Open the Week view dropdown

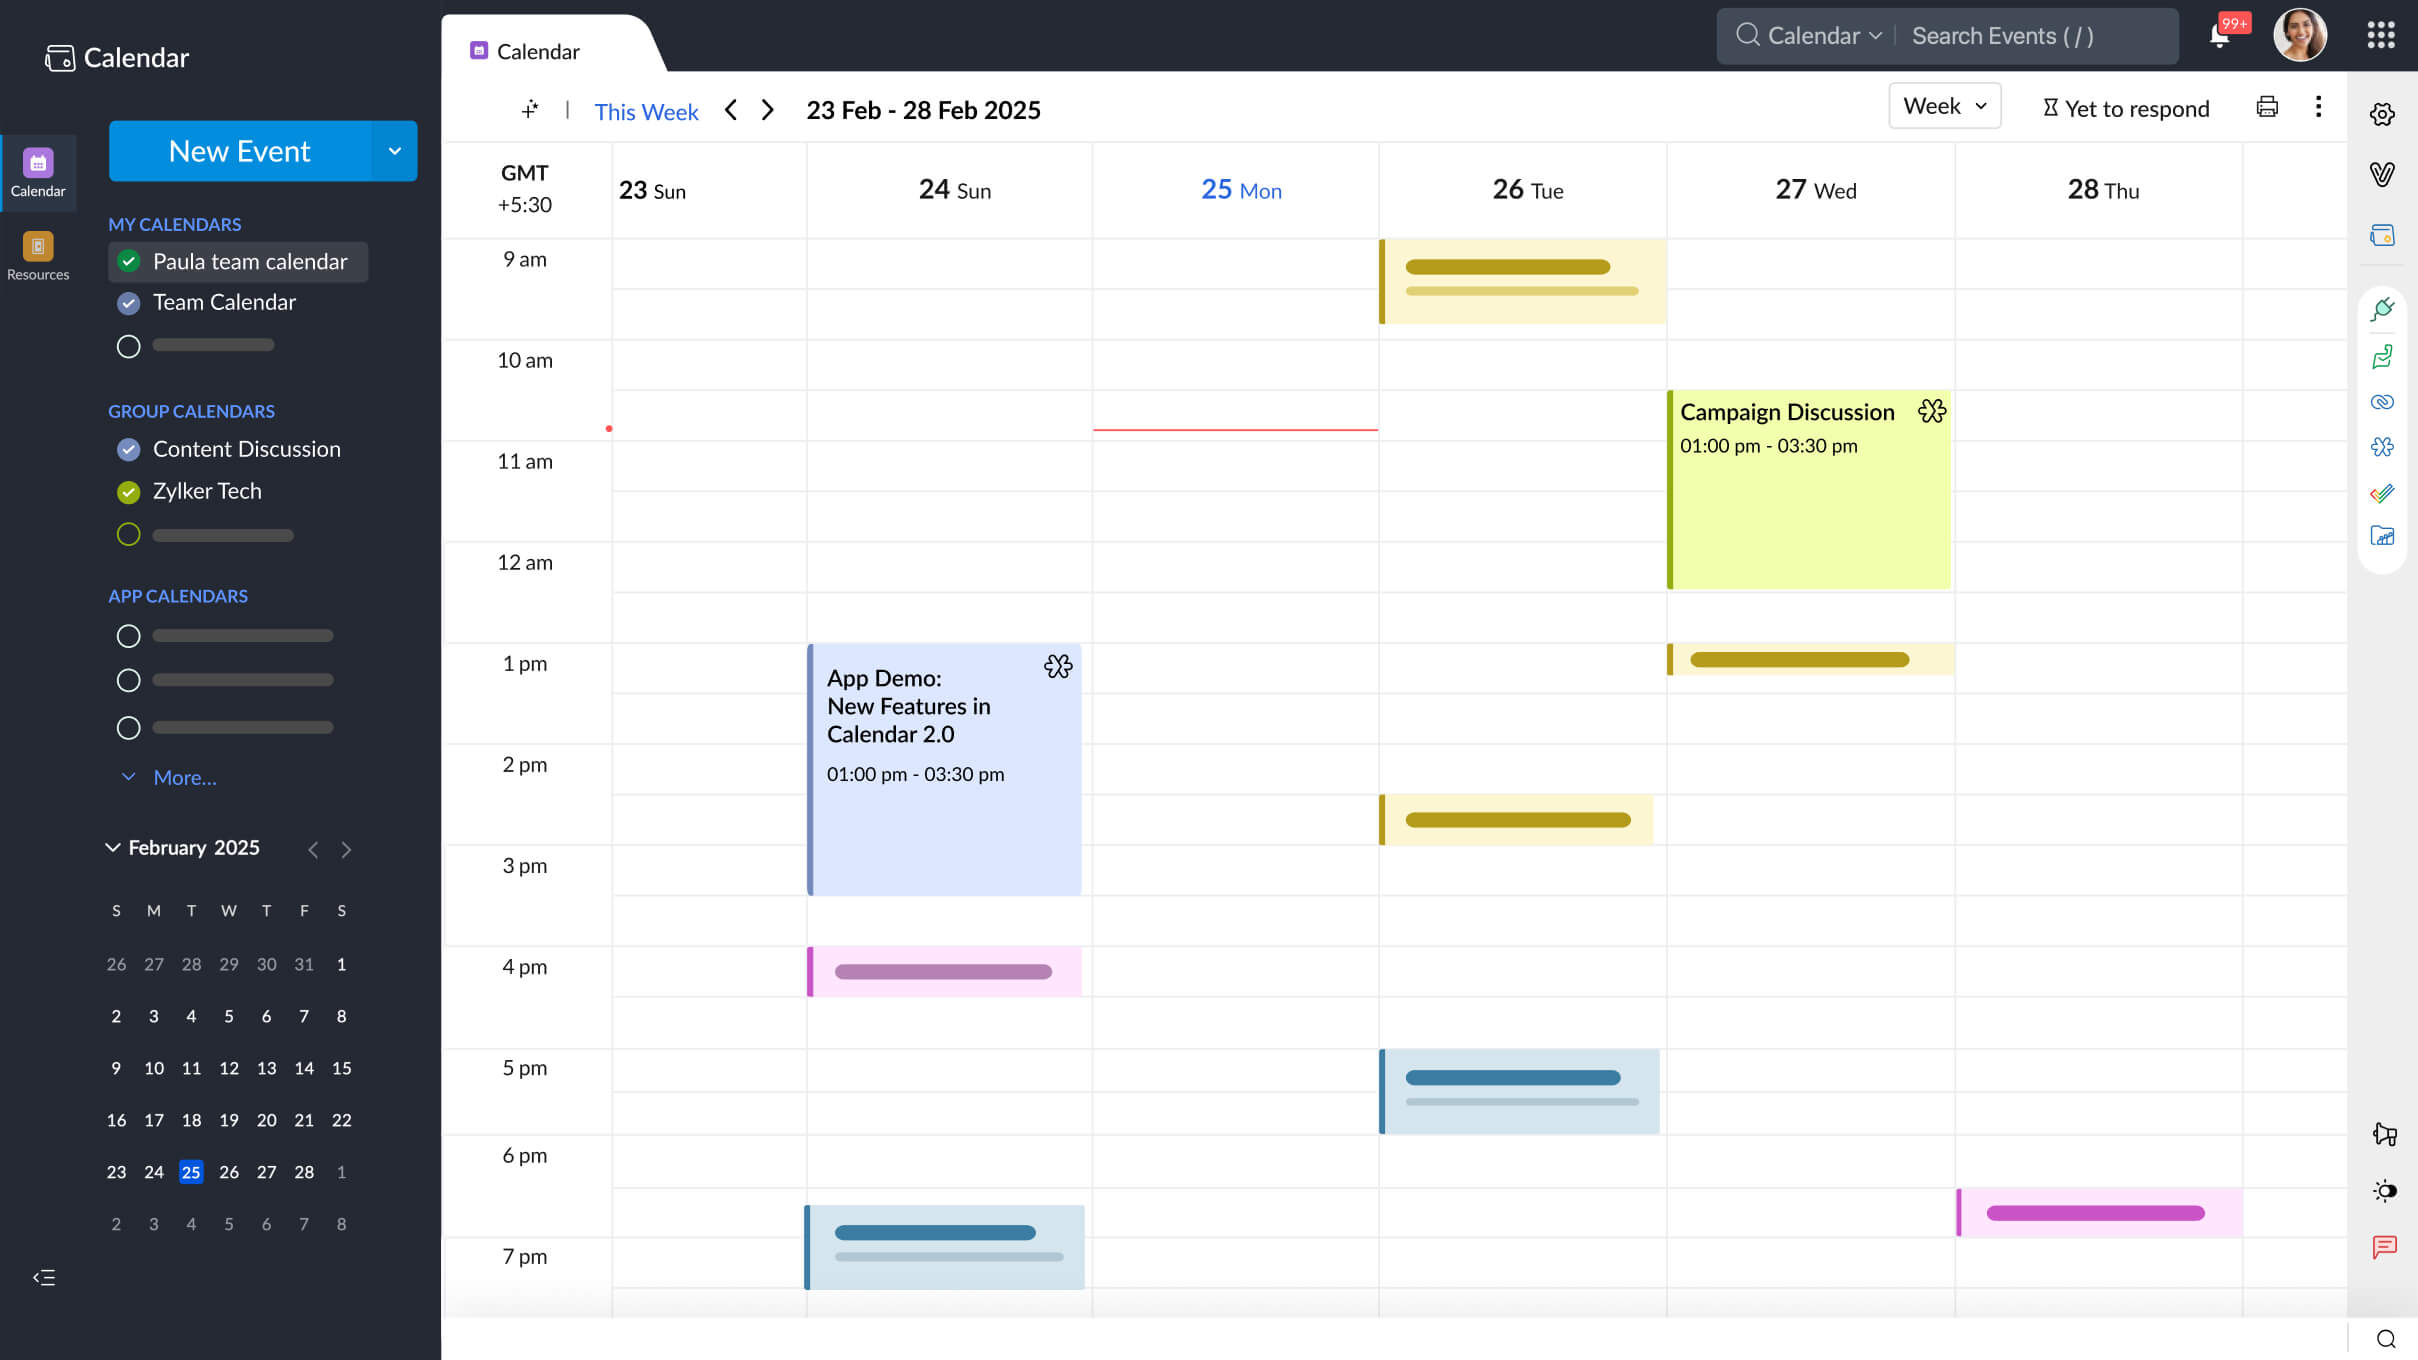coord(1943,105)
